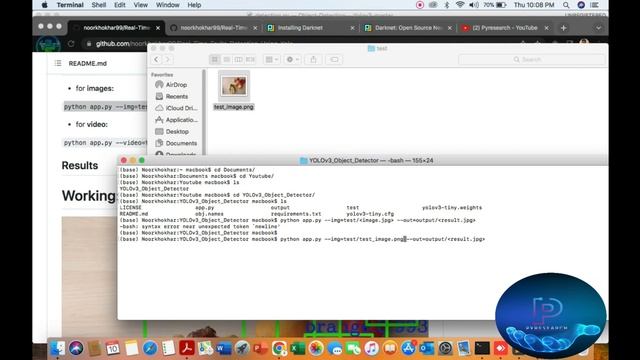Screen dimensions: 640x360
Task: Switch Finder to list view
Action: (x=227, y=60)
